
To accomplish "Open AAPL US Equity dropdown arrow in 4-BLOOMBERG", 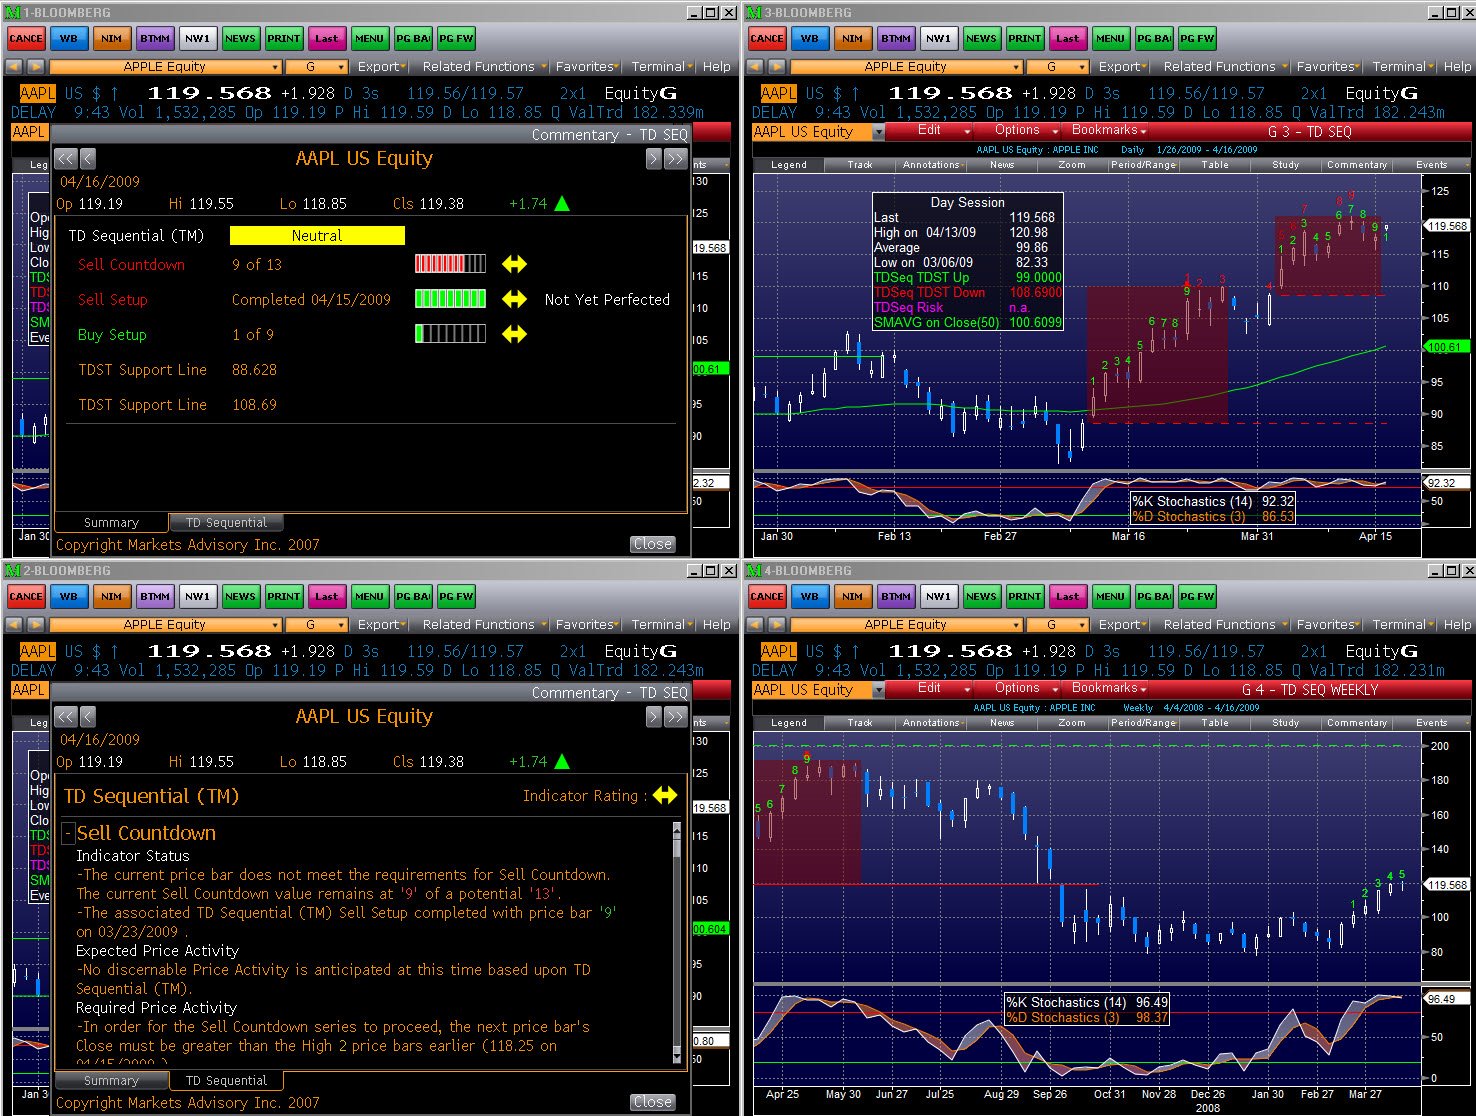I will [879, 690].
